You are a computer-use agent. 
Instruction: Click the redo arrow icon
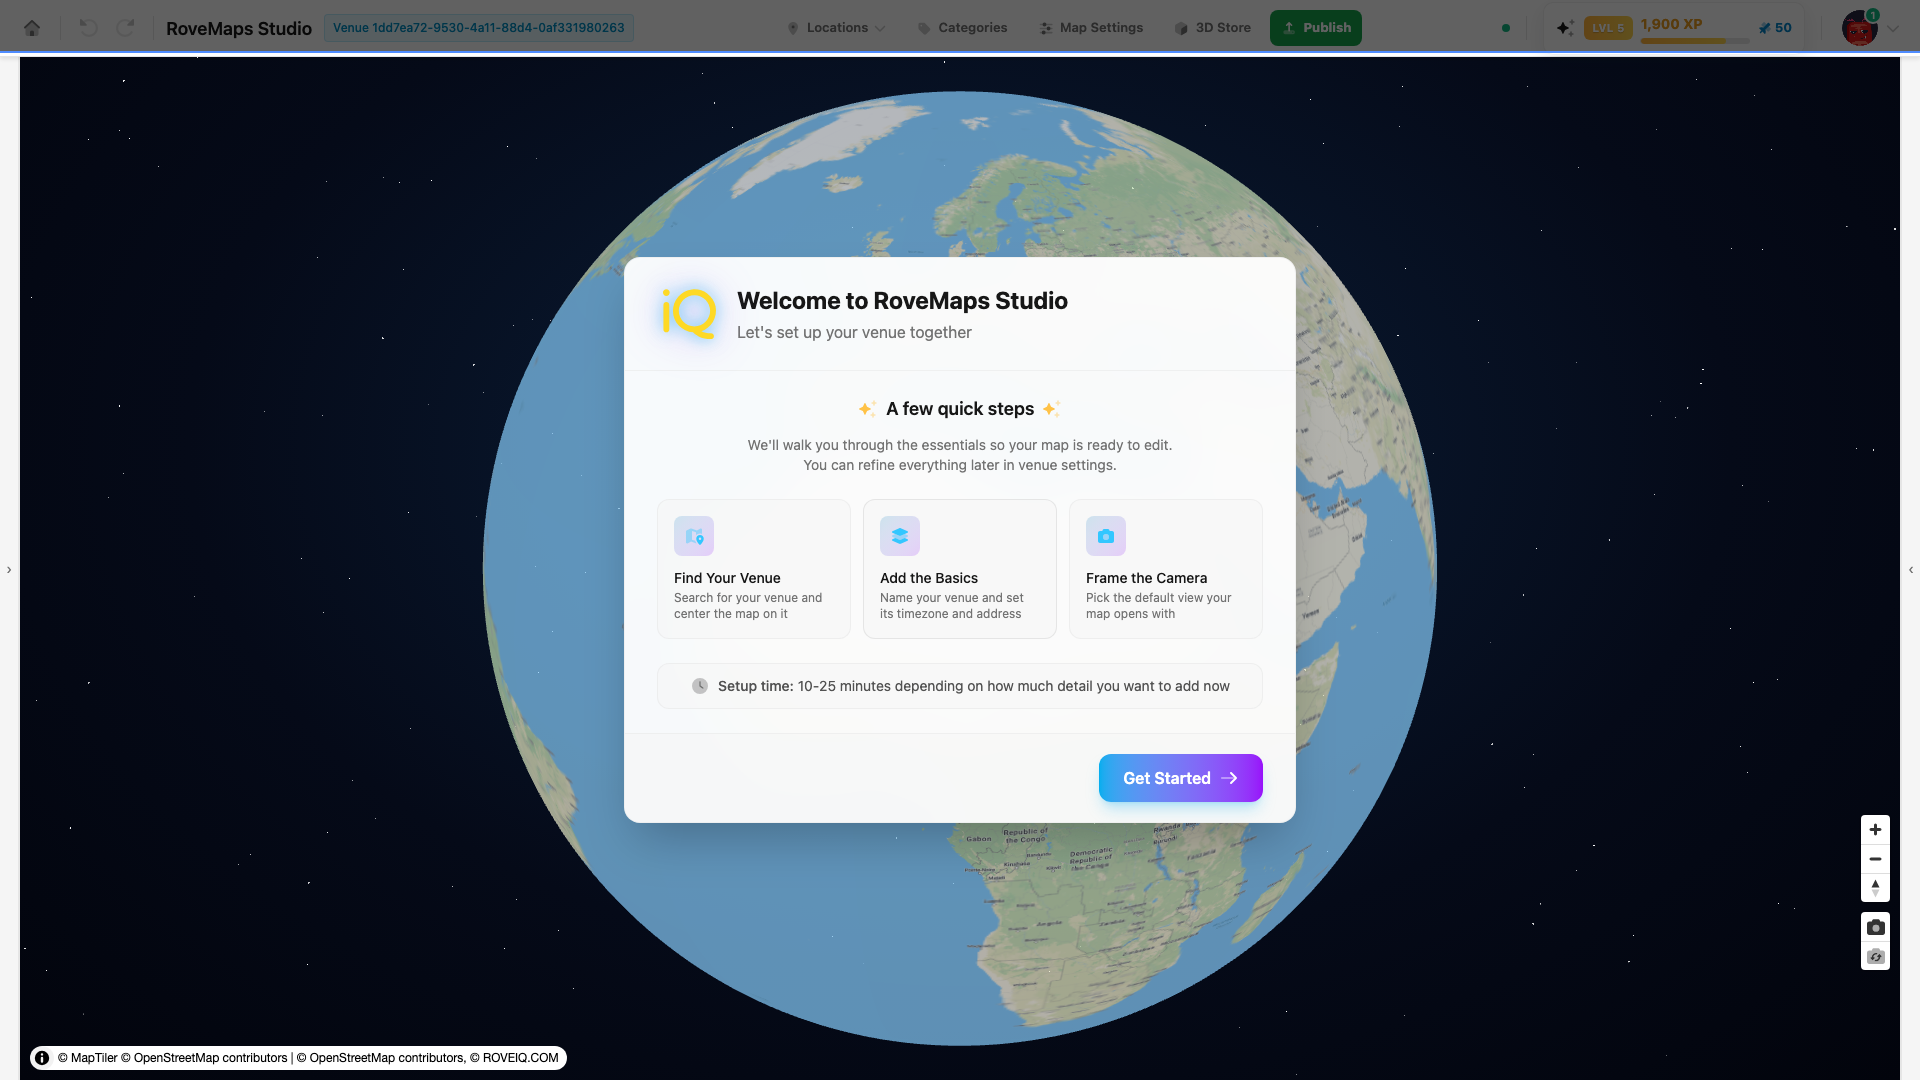(125, 28)
